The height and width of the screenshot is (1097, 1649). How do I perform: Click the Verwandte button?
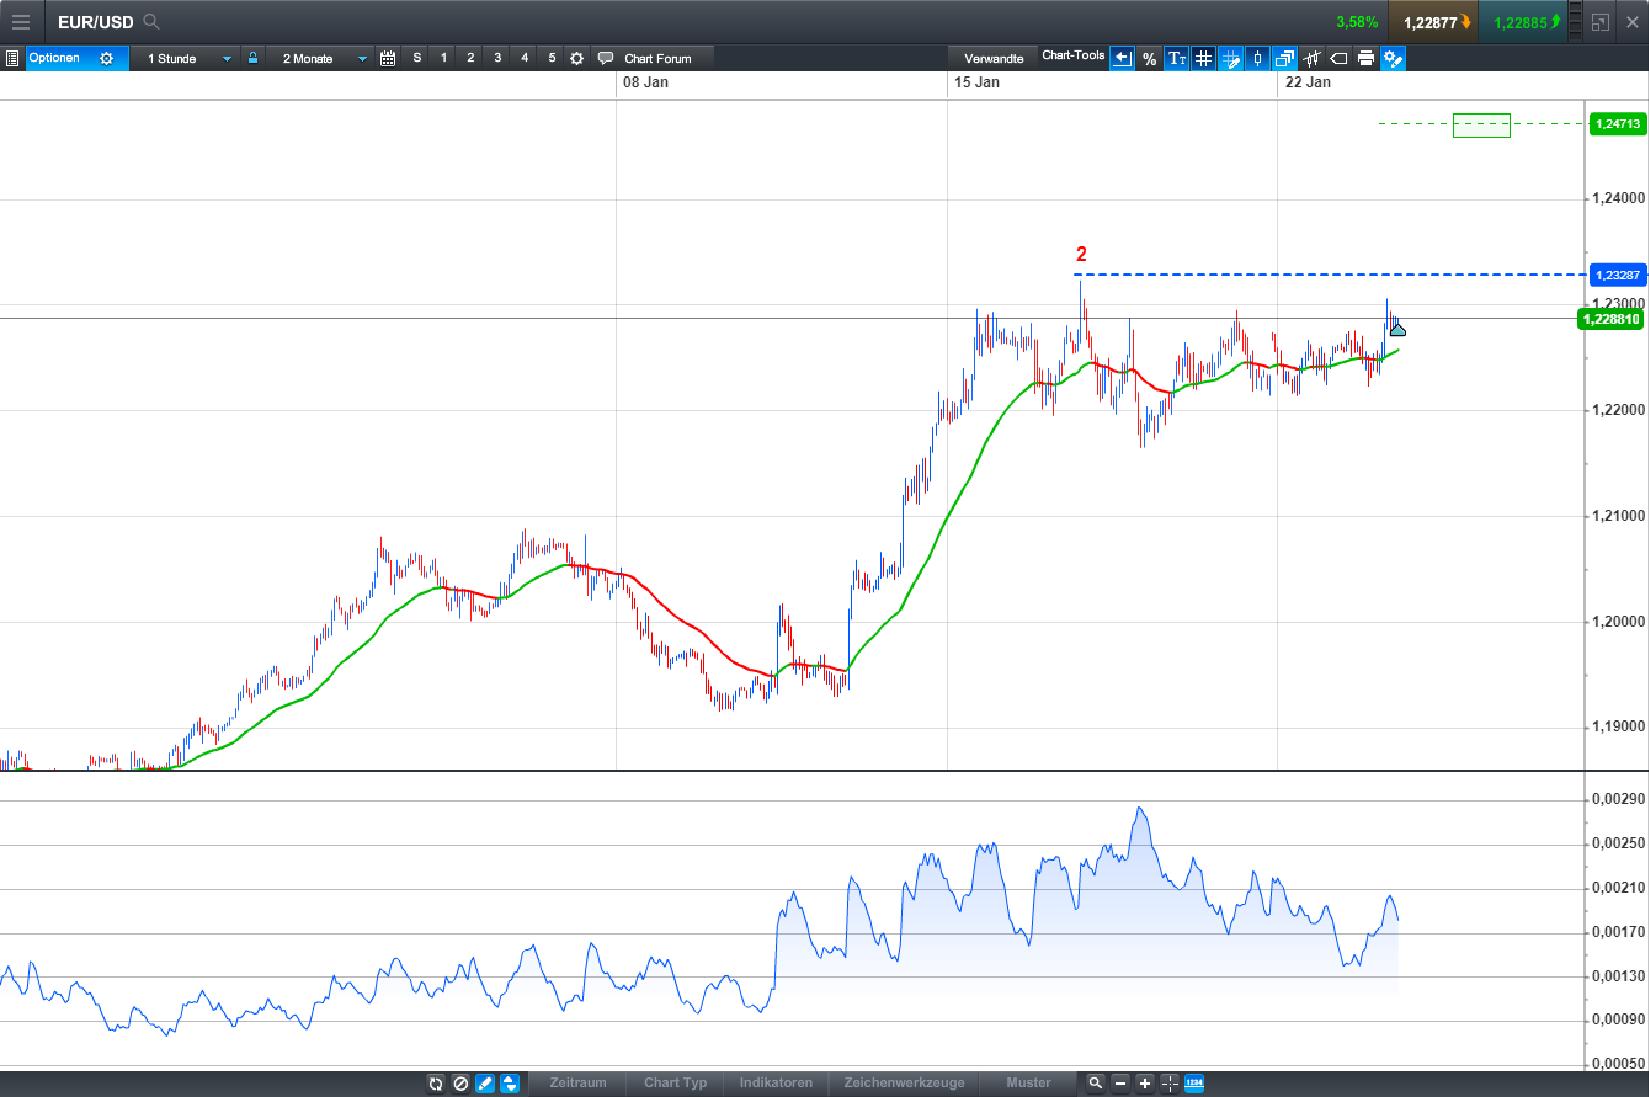pos(993,58)
